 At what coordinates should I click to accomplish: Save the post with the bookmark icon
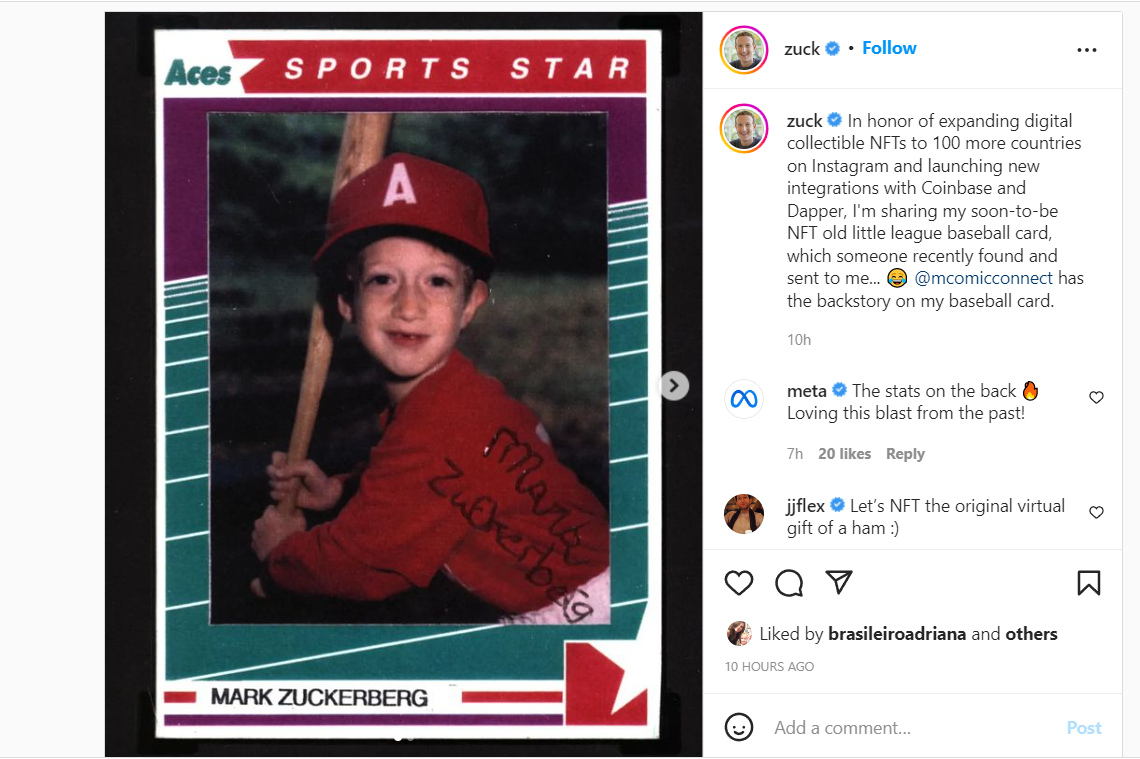pos(1088,583)
